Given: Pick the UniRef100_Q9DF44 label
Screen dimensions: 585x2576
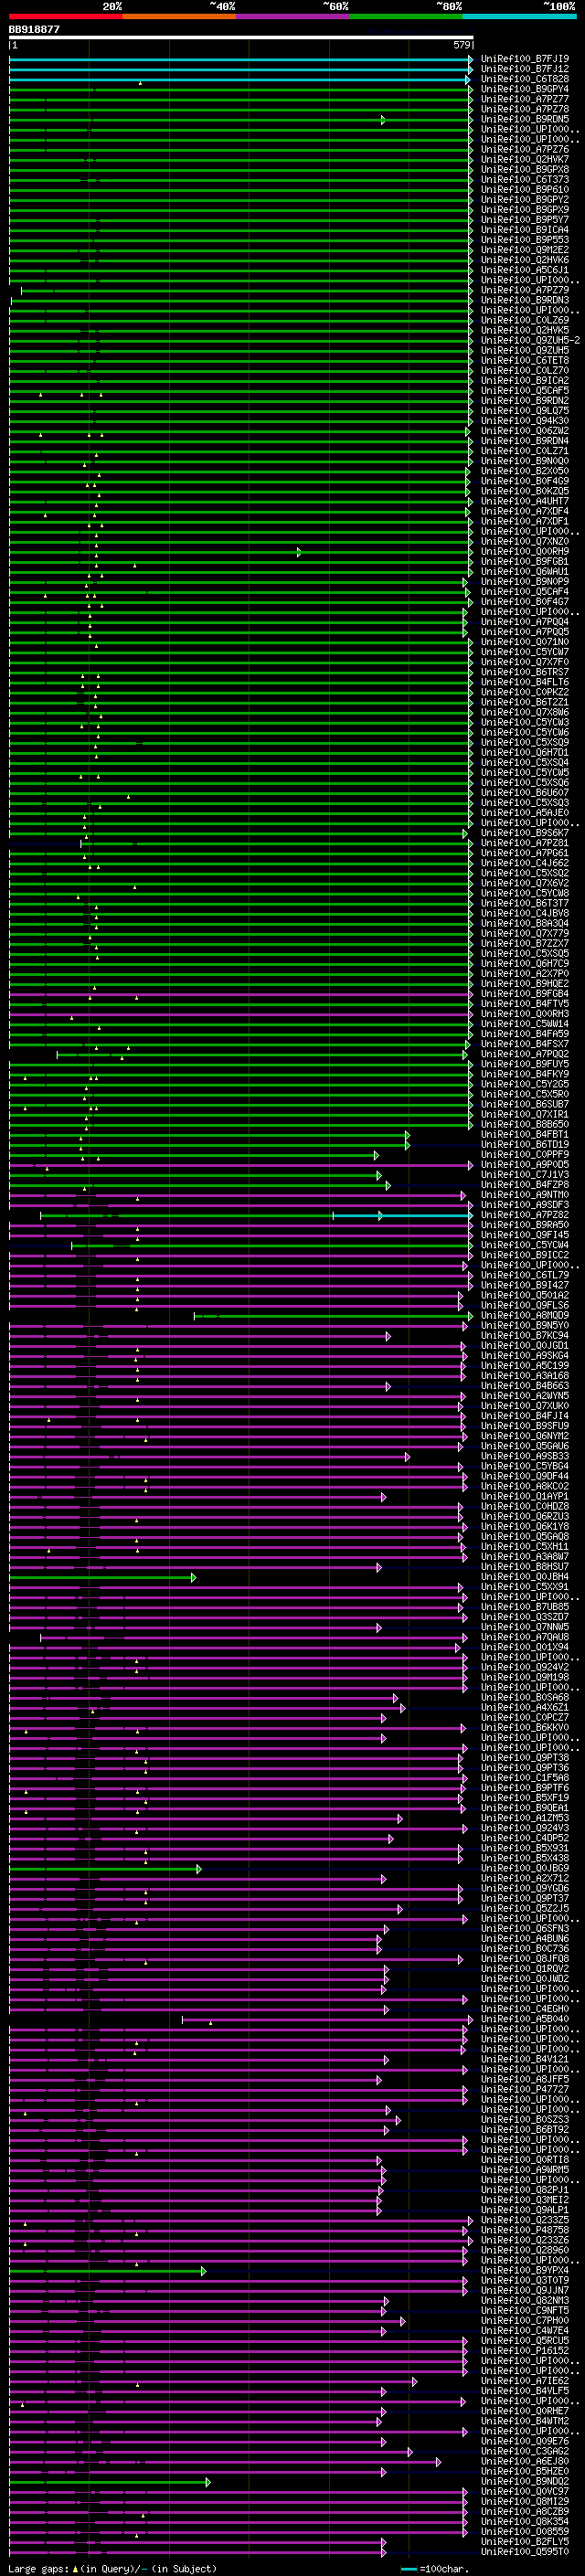Looking at the screenshot, I should tap(525, 1476).
